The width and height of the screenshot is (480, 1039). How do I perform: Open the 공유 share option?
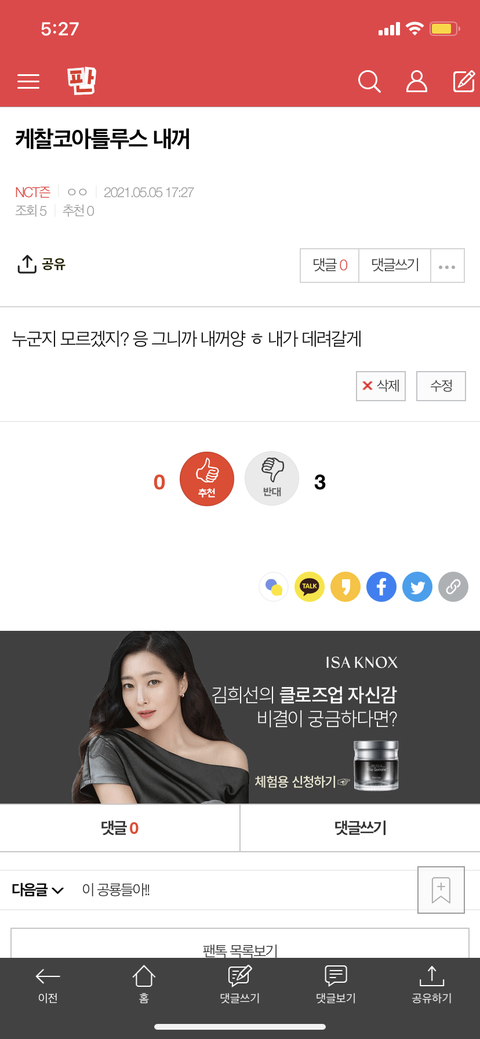[x=41, y=265]
